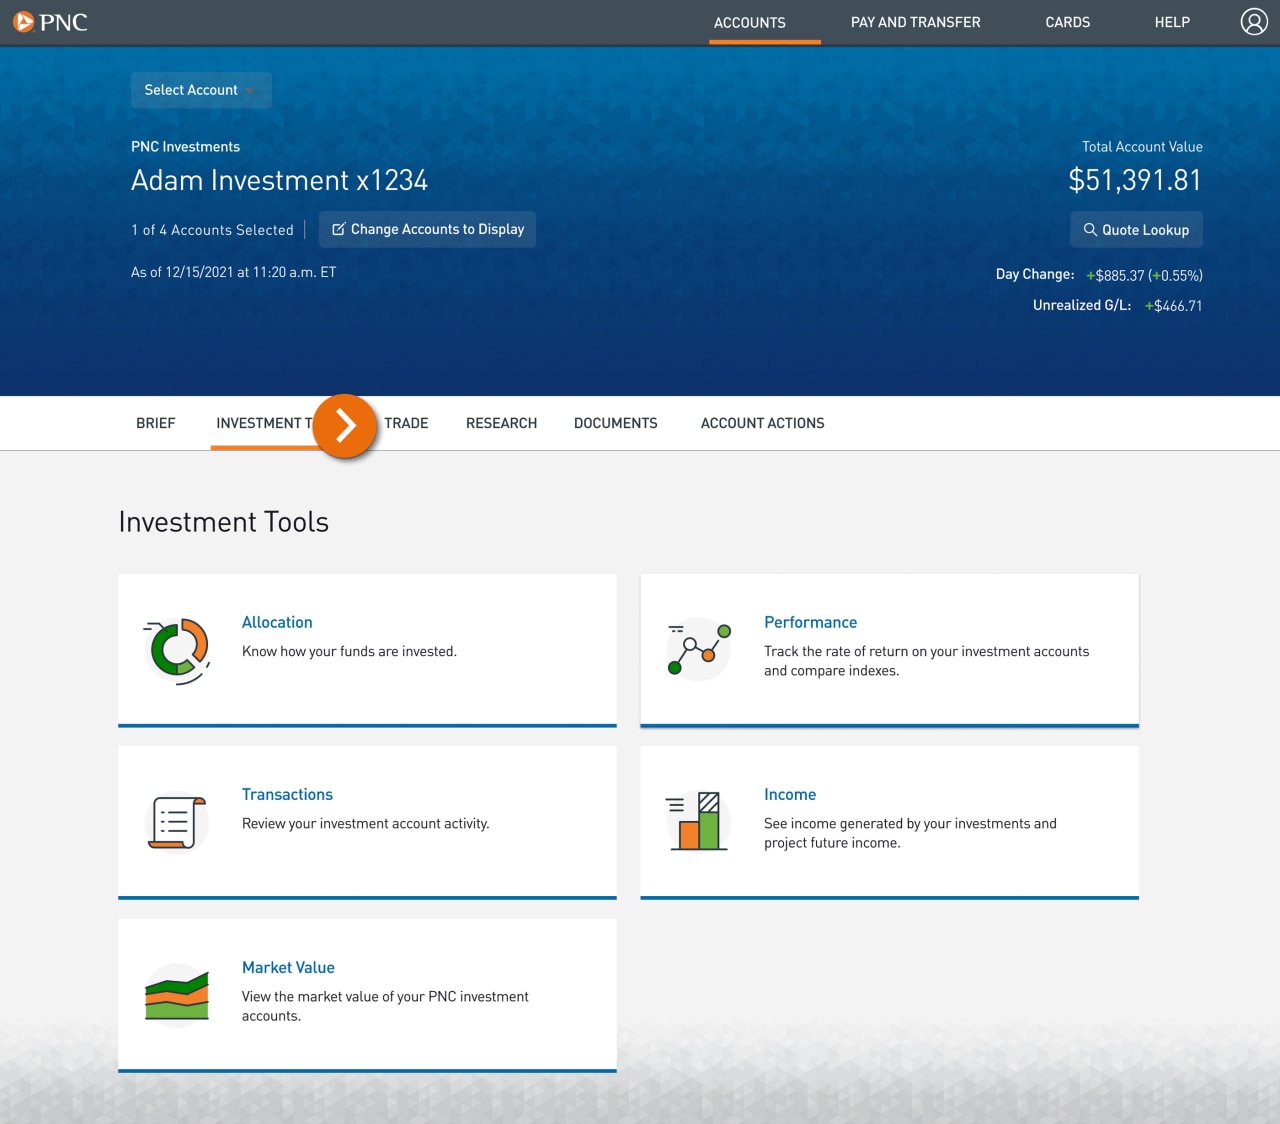
Task: Click the Transactions list scroll icon
Action: [x=175, y=821]
